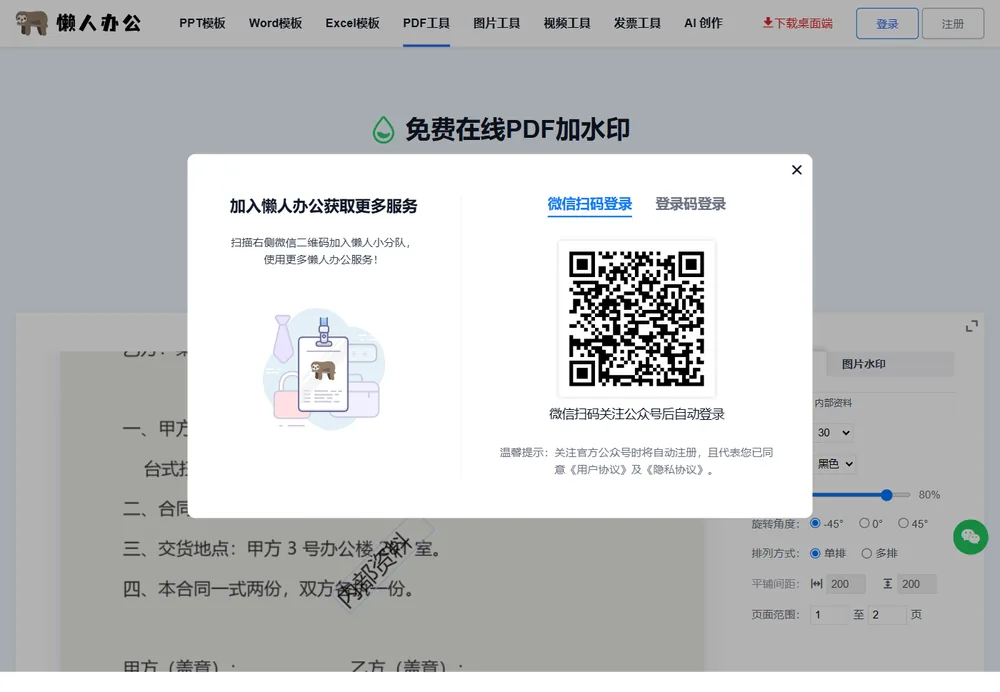Select the -45° rotation radio button
The image size is (1000, 692).
(x=815, y=523)
